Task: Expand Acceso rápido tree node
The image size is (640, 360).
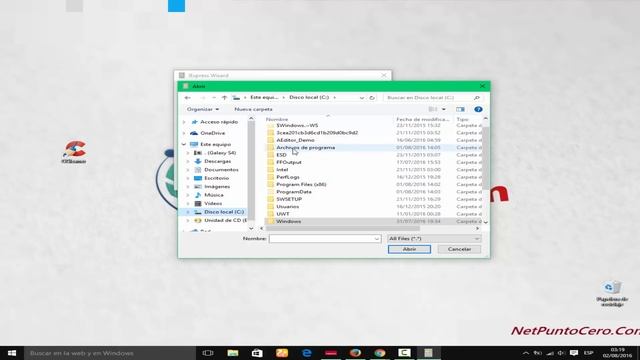Action: pyautogui.click(x=184, y=122)
